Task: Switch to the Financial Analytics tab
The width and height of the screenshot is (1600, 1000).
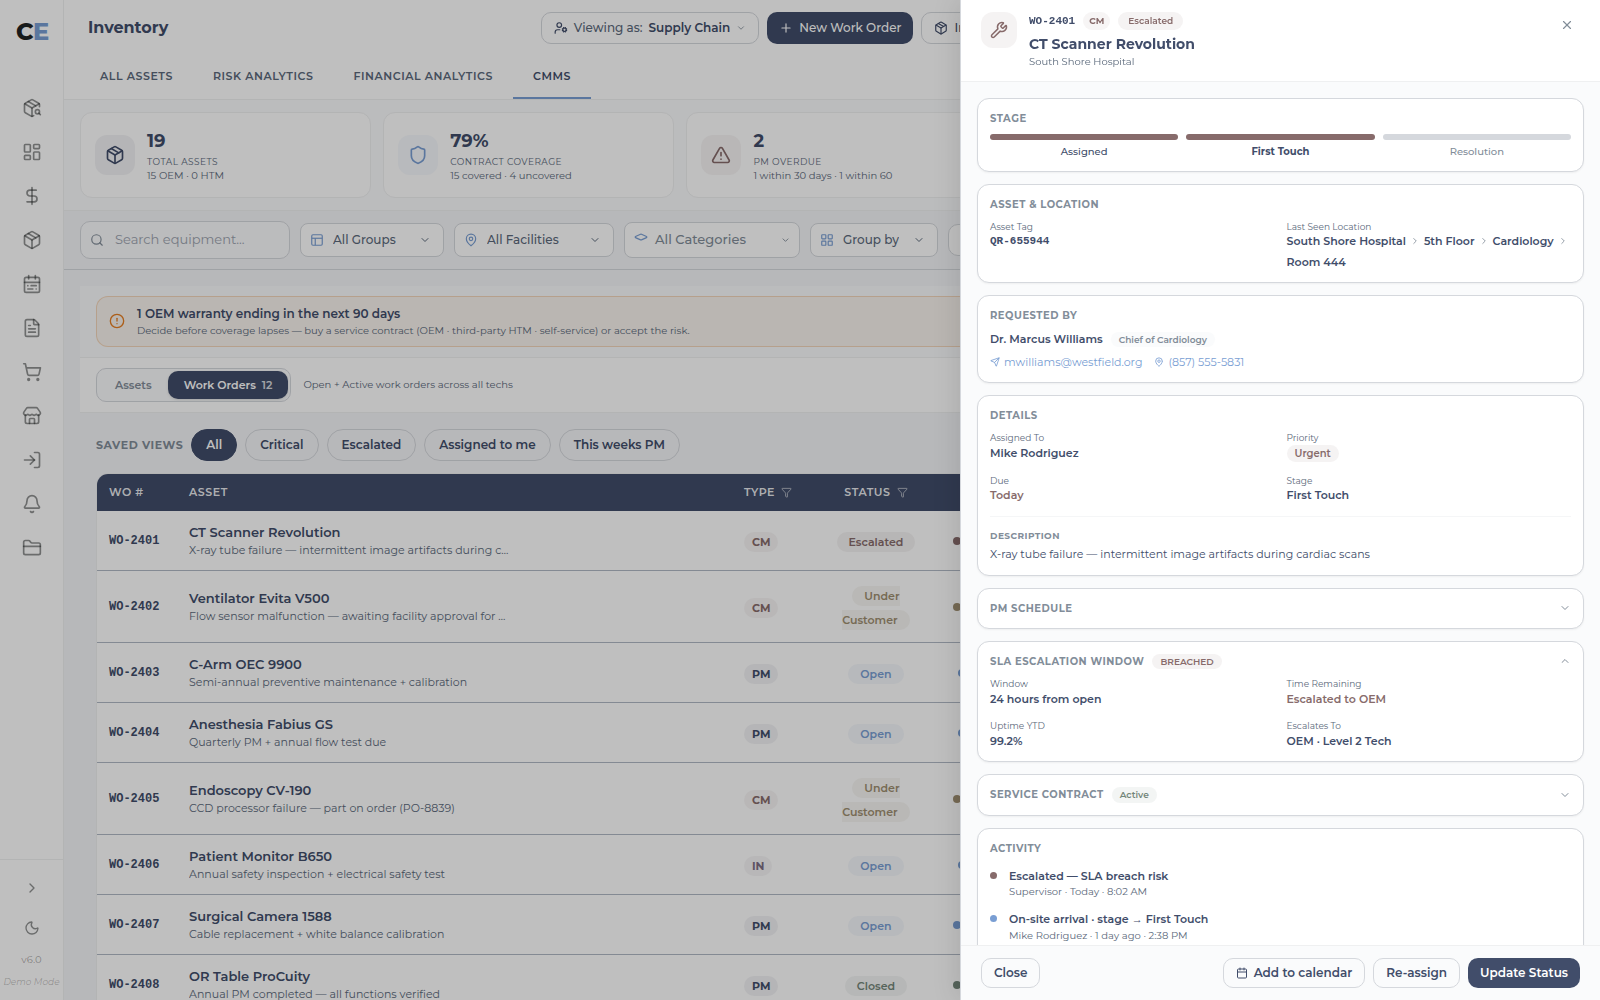Action: [x=423, y=76]
